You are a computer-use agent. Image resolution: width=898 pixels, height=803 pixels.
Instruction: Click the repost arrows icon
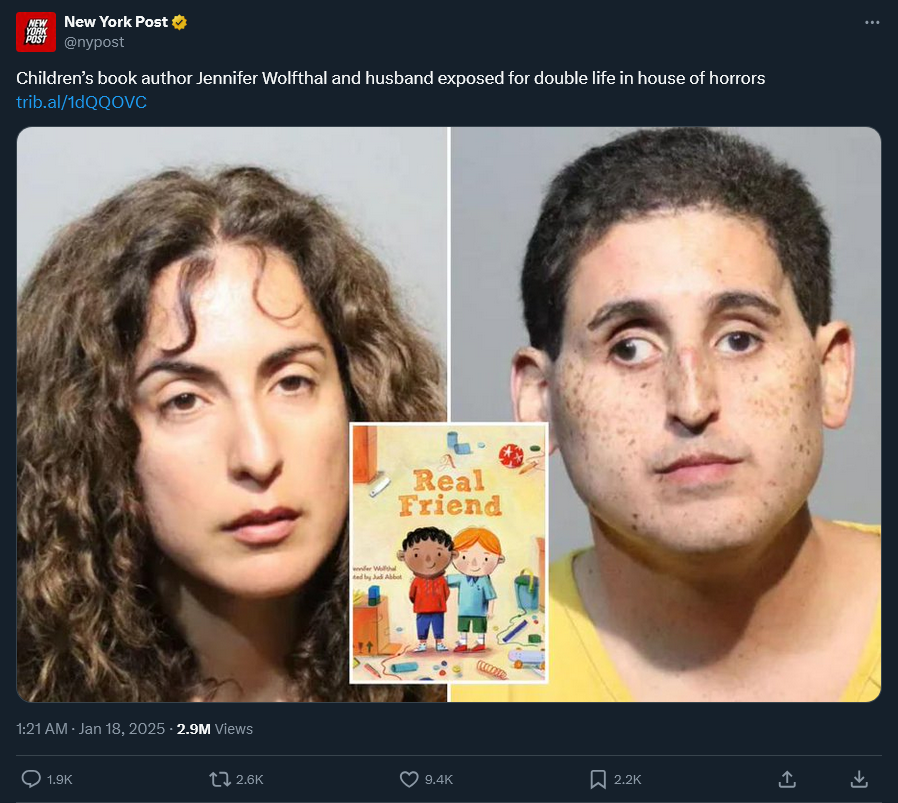pos(219,779)
